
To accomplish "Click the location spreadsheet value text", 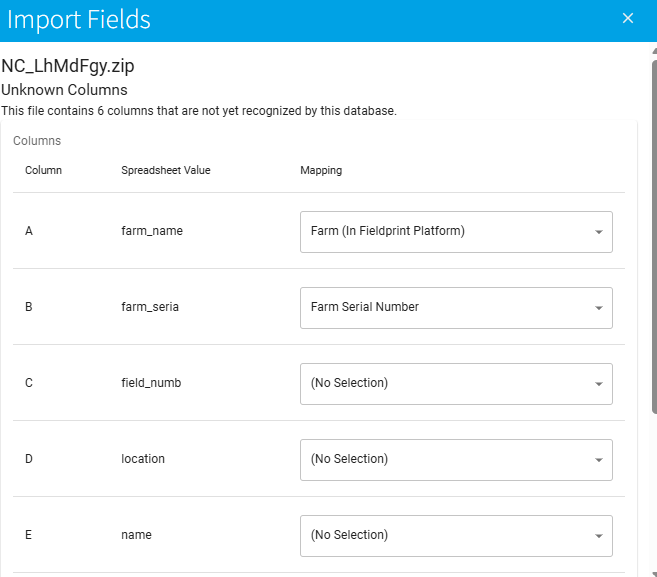I will point(143,459).
